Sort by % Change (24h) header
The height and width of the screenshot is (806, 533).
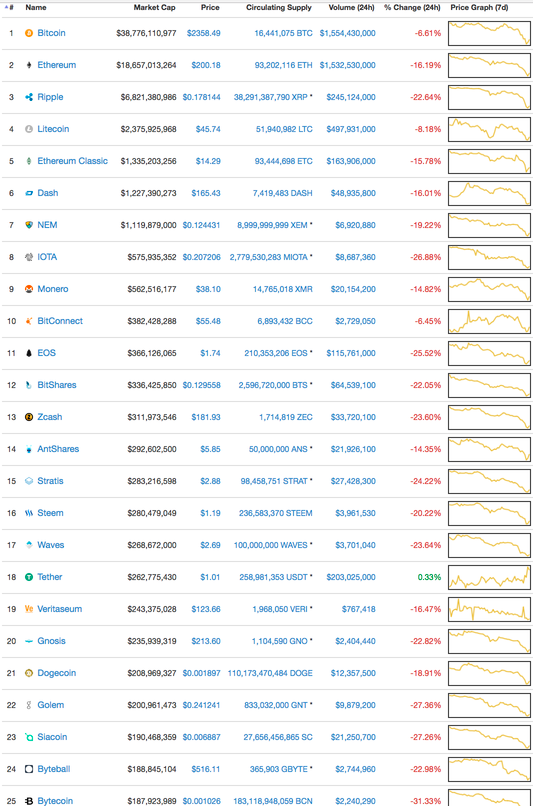[x=412, y=7]
